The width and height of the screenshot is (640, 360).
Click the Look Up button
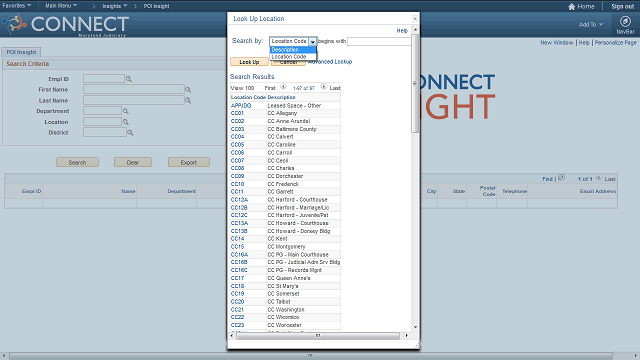tap(249, 62)
